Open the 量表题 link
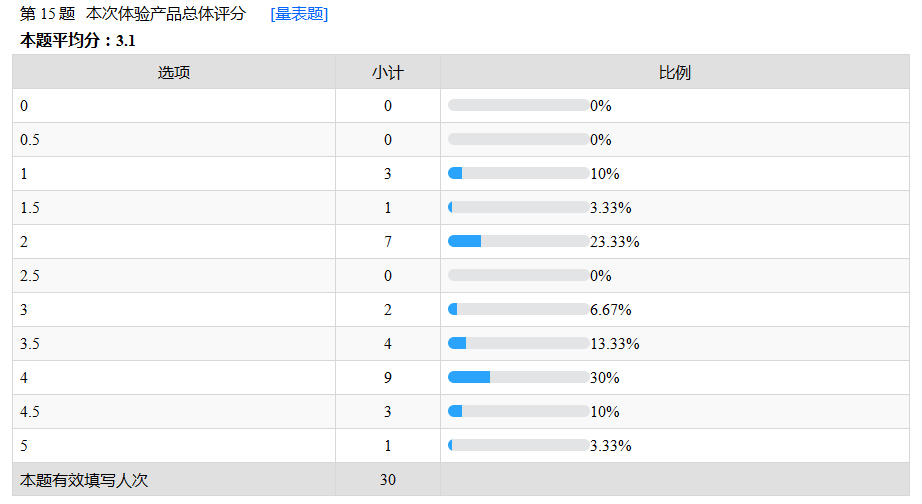Image resolution: width=922 pixels, height=504 pixels. (299, 14)
